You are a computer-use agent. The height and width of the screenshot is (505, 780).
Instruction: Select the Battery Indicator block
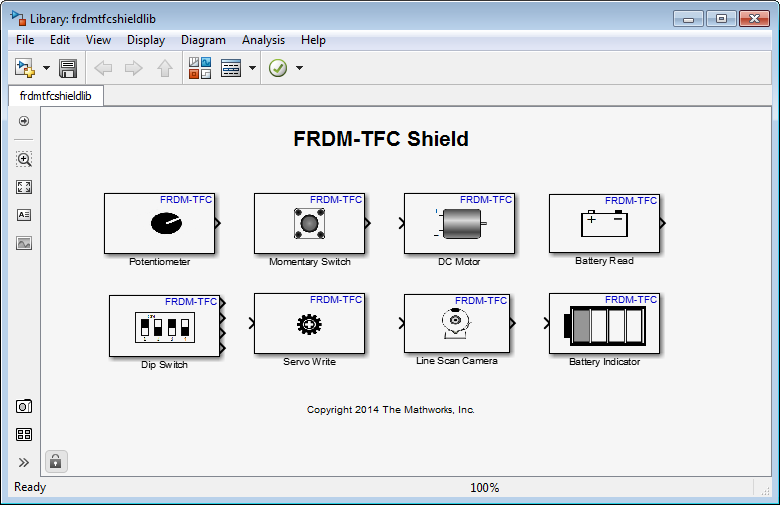click(604, 323)
